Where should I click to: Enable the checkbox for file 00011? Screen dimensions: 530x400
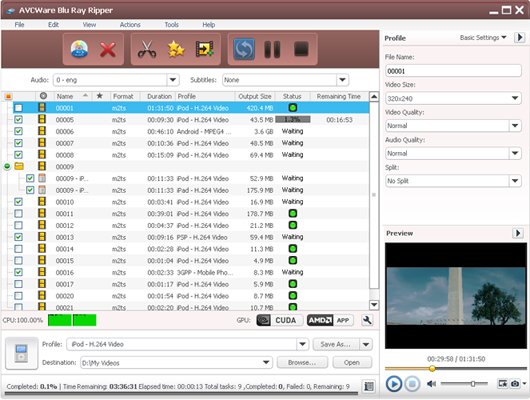[18, 214]
